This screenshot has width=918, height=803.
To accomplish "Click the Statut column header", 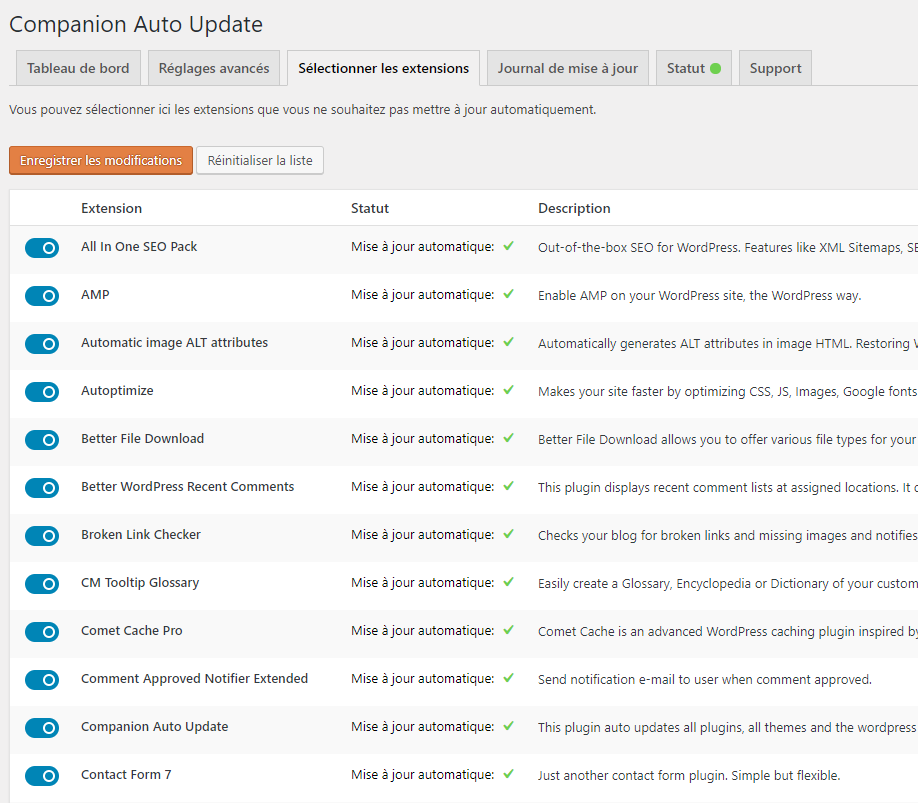I will click(x=369, y=208).
